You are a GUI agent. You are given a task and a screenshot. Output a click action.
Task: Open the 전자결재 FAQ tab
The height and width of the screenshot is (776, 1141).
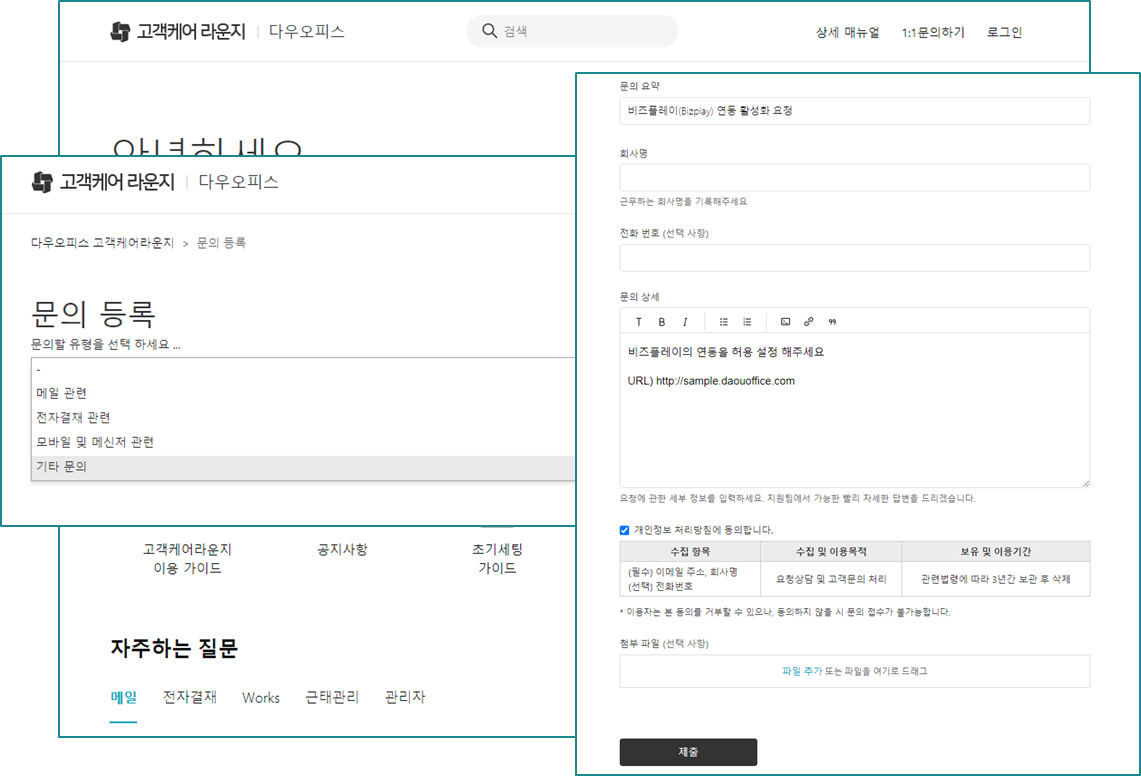click(x=189, y=697)
